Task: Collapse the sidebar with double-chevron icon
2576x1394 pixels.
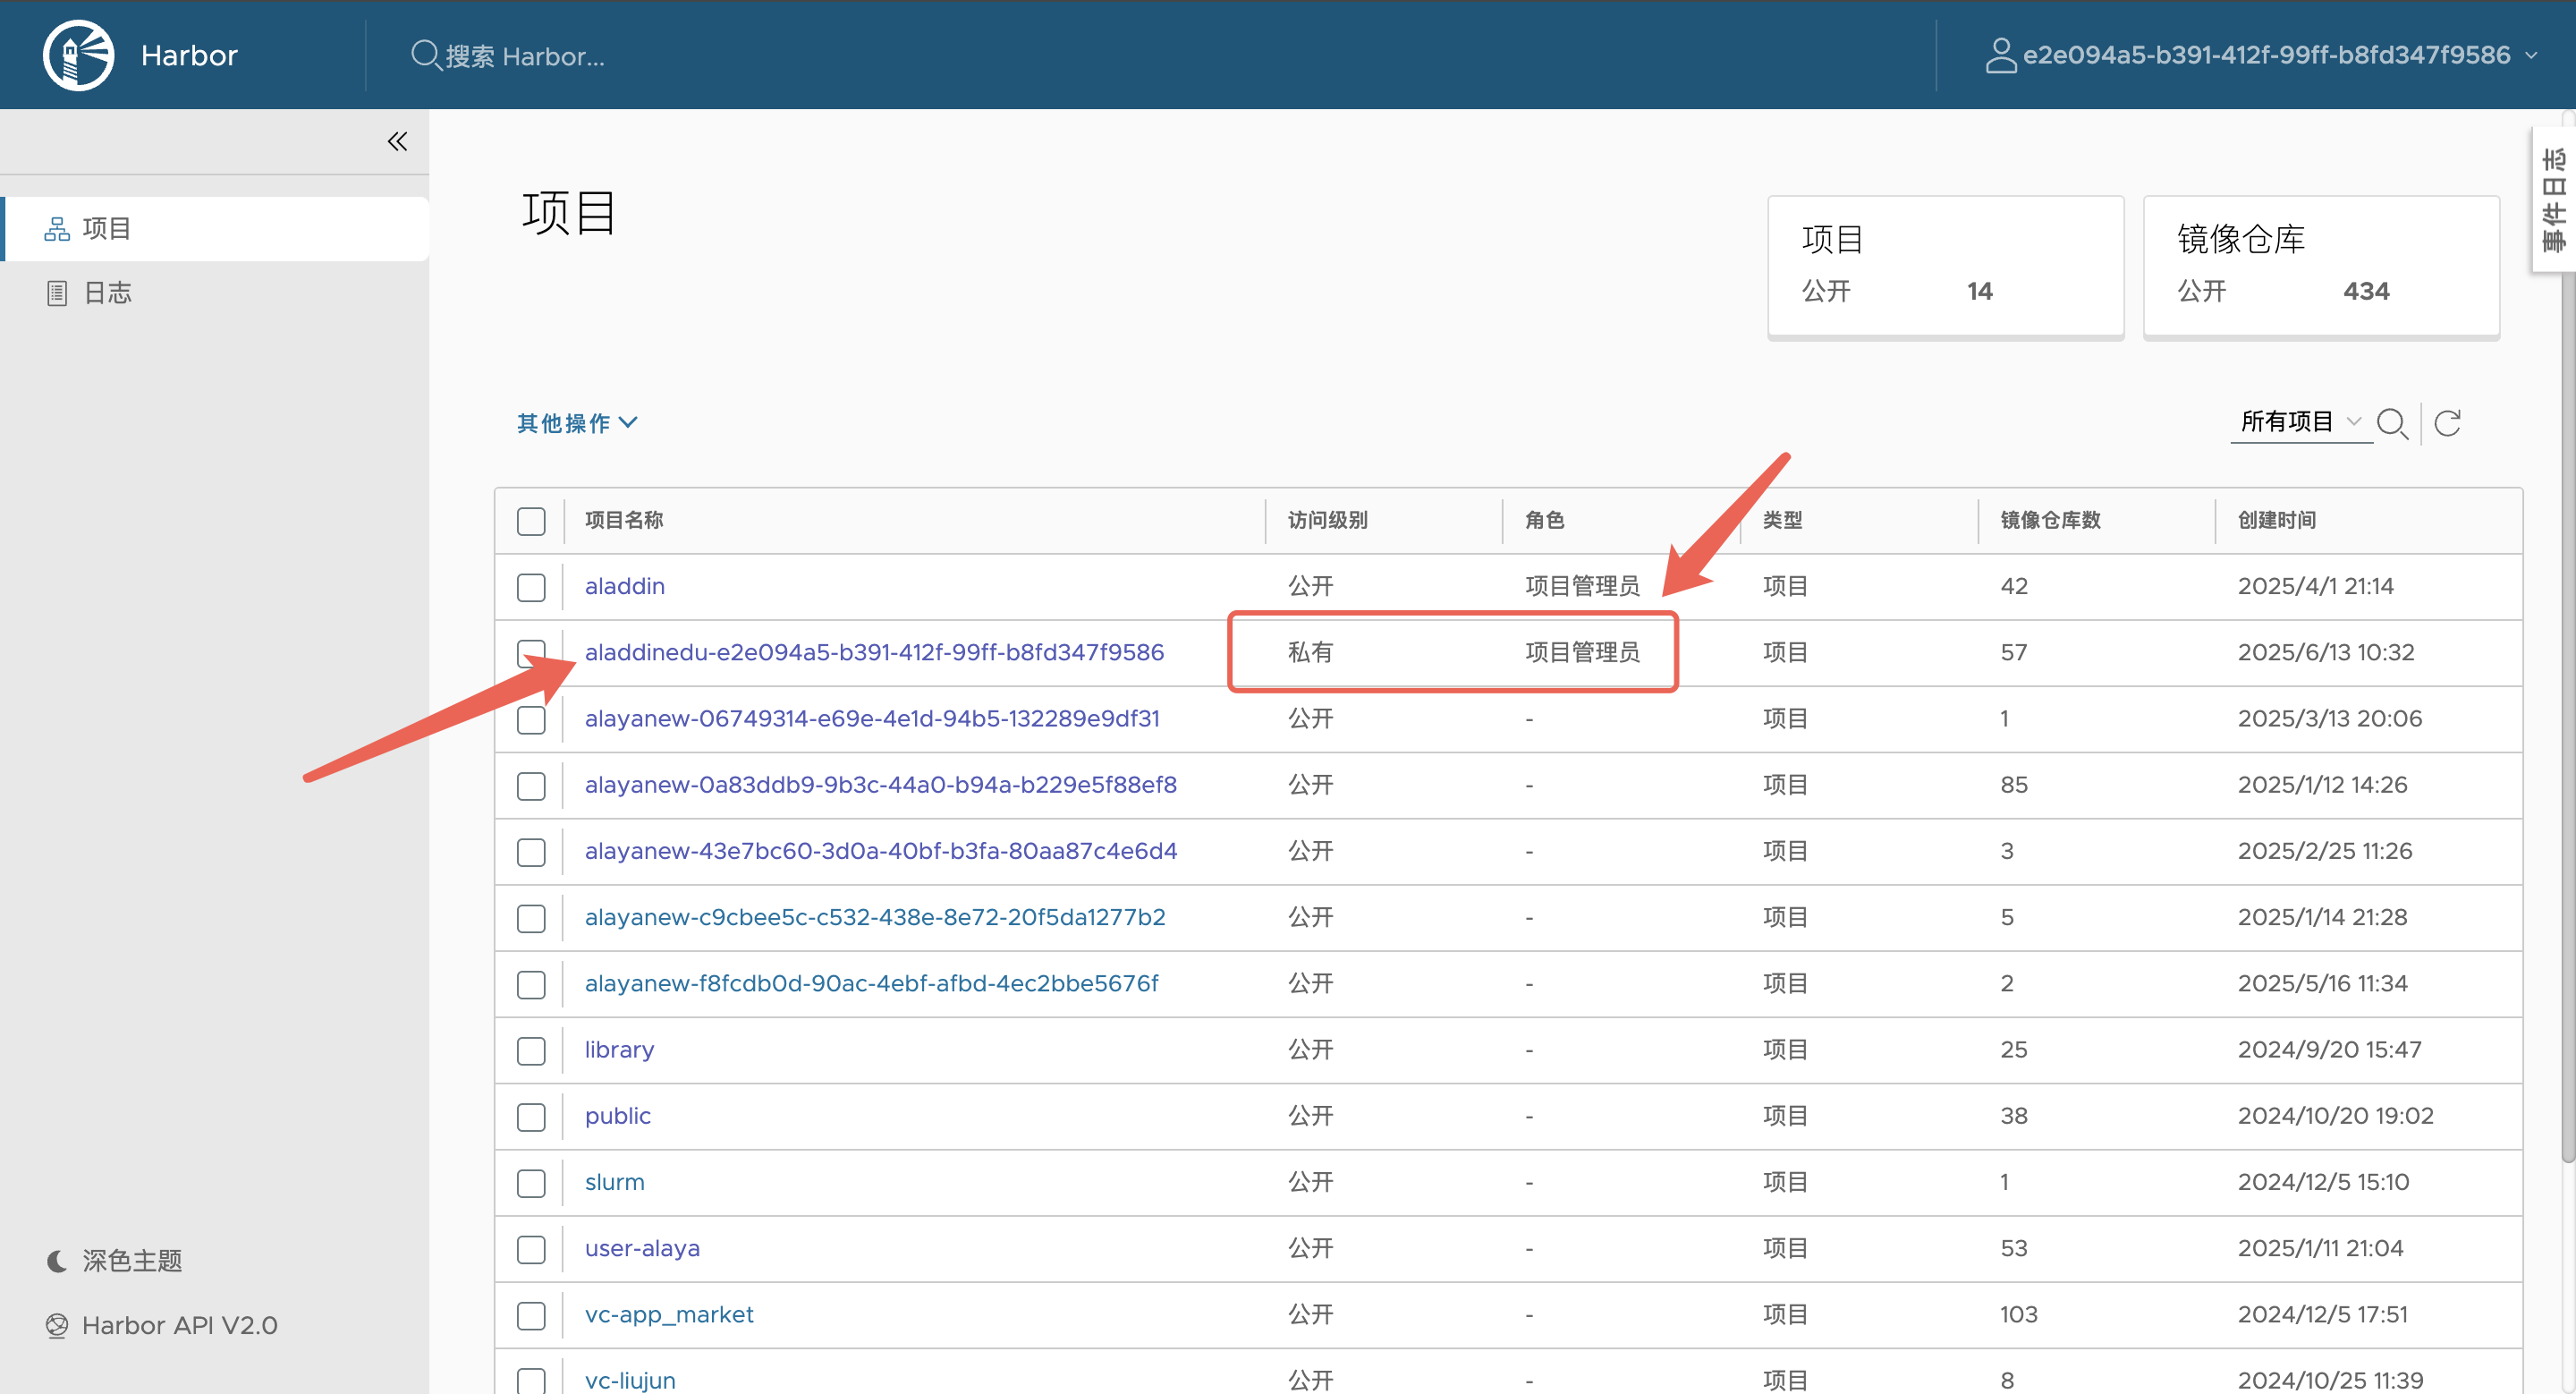Action: pyautogui.click(x=397, y=141)
